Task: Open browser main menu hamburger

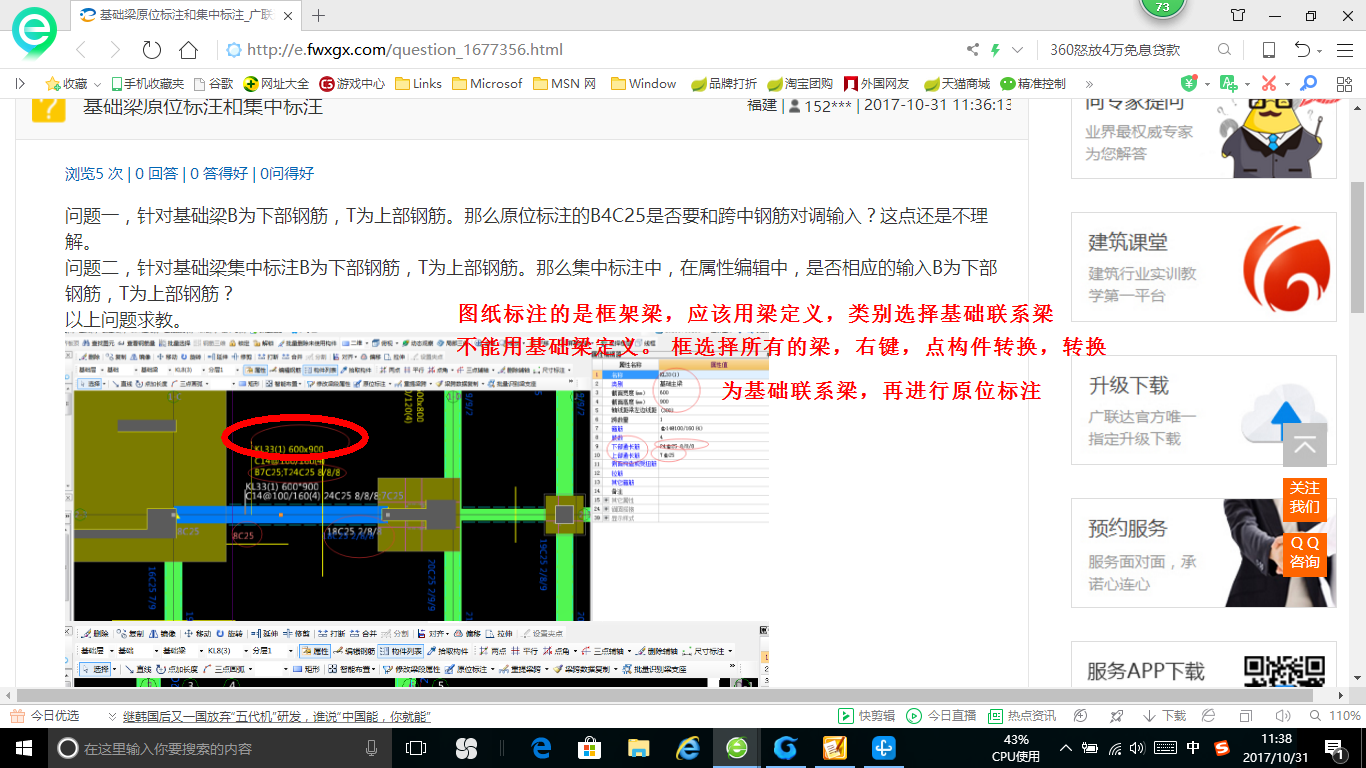Action: [x=1344, y=50]
